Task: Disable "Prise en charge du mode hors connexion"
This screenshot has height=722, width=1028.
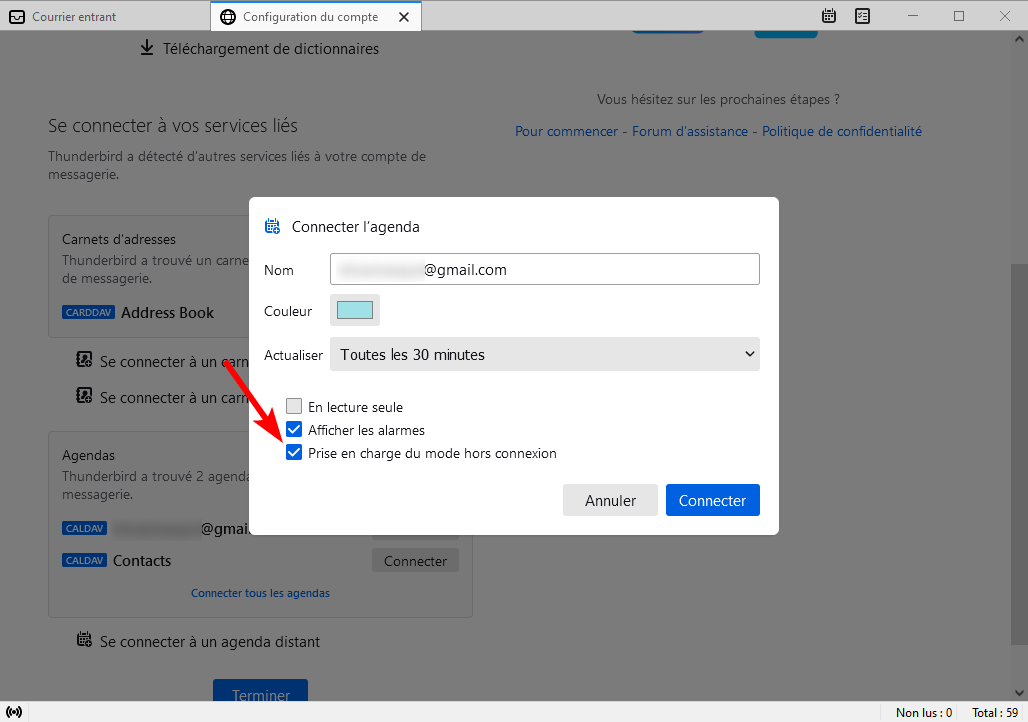Action: (x=294, y=453)
